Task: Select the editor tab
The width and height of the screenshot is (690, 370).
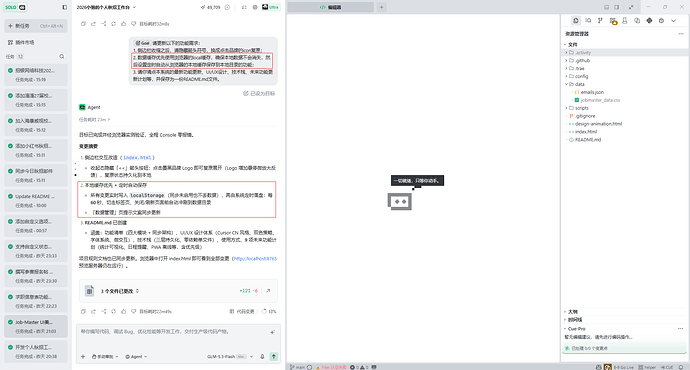Action: 330,7
